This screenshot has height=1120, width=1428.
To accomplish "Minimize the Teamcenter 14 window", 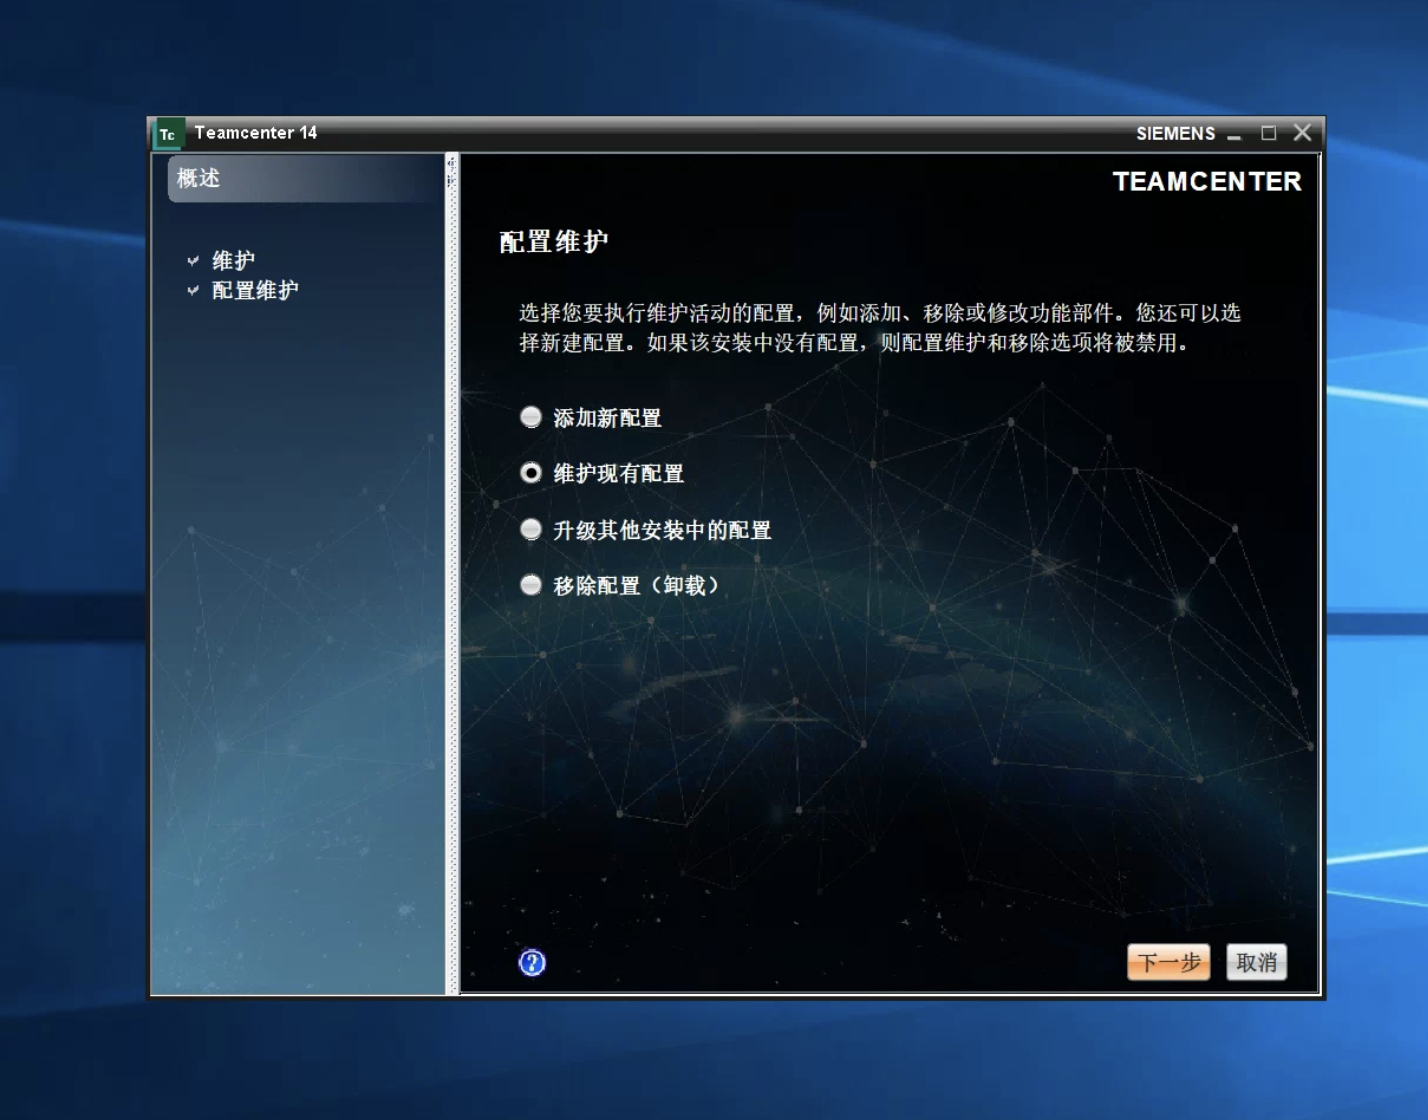I will coord(1235,134).
